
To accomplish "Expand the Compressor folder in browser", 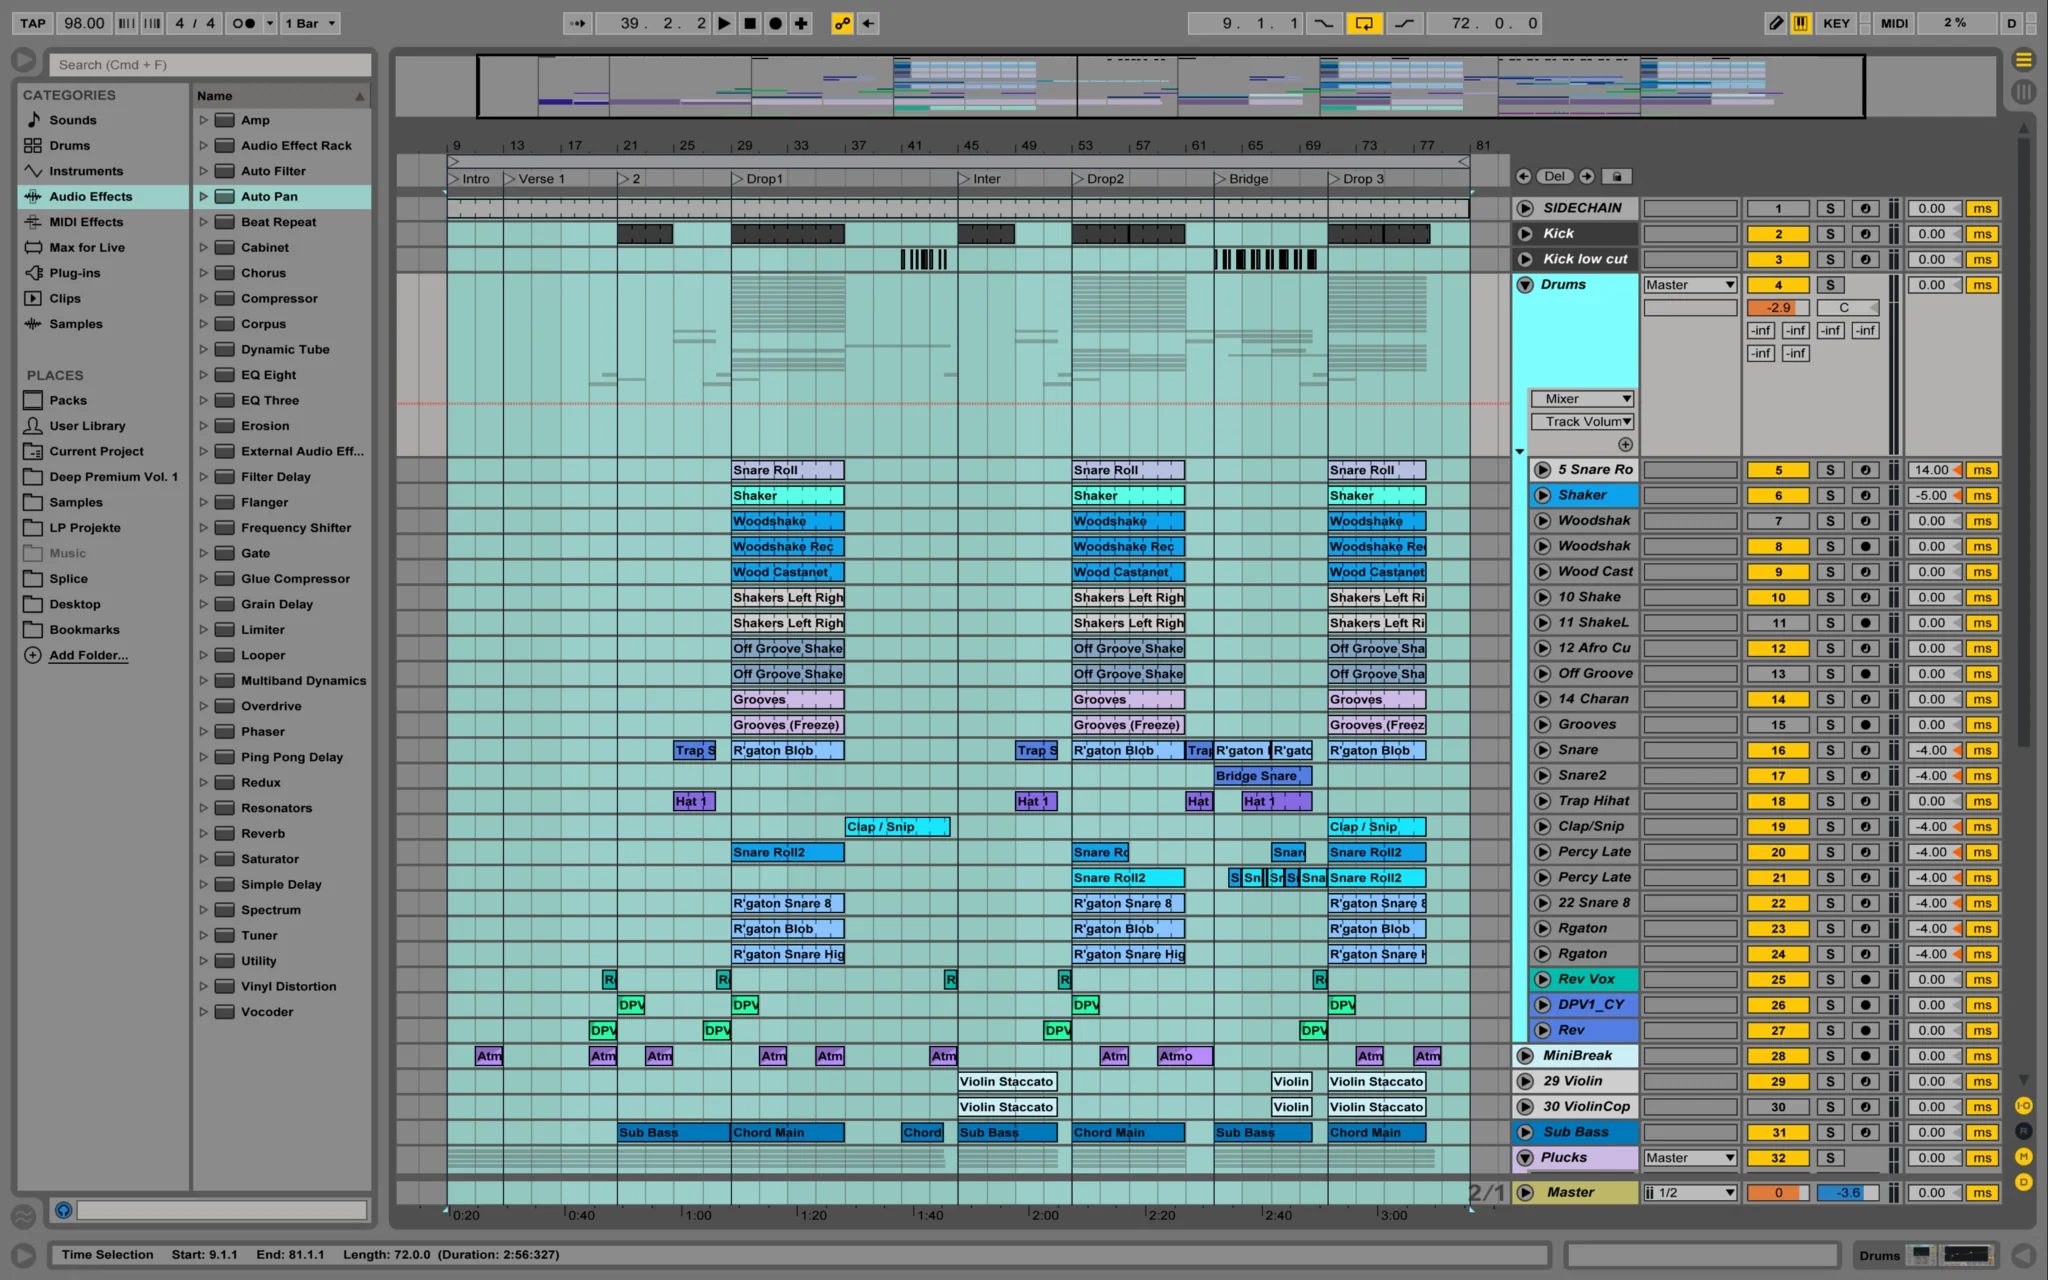I will 203,298.
